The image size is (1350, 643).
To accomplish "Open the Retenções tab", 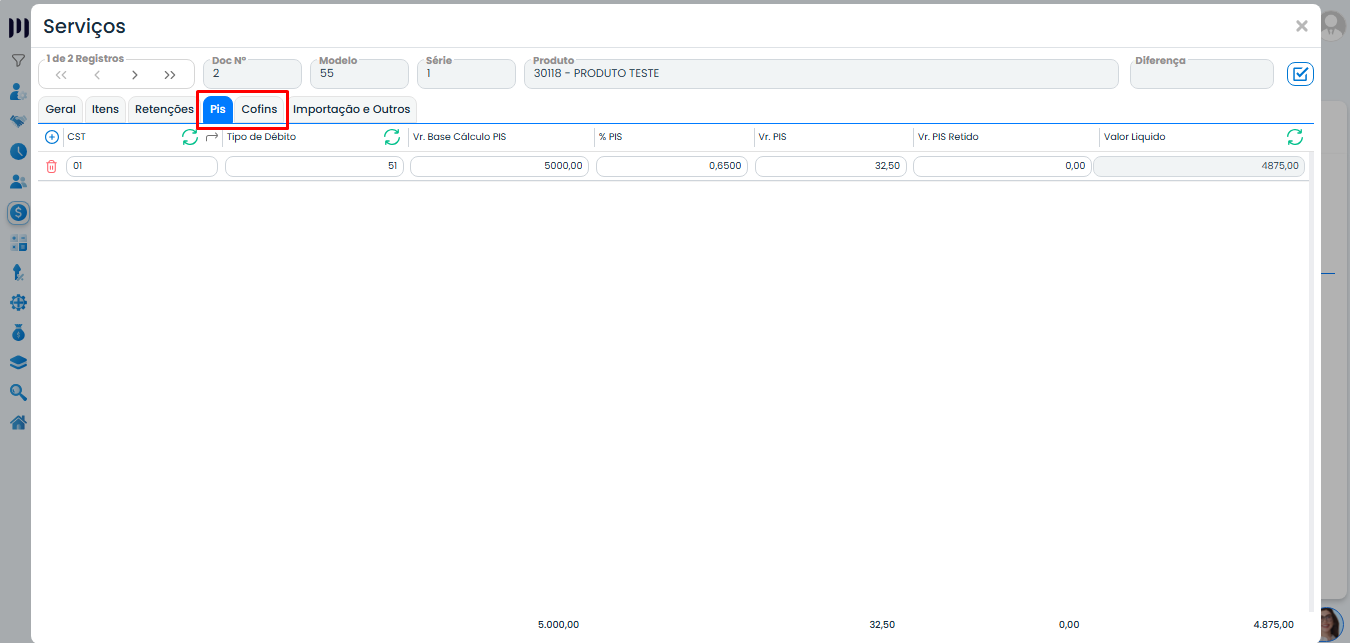I will pos(164,109).
